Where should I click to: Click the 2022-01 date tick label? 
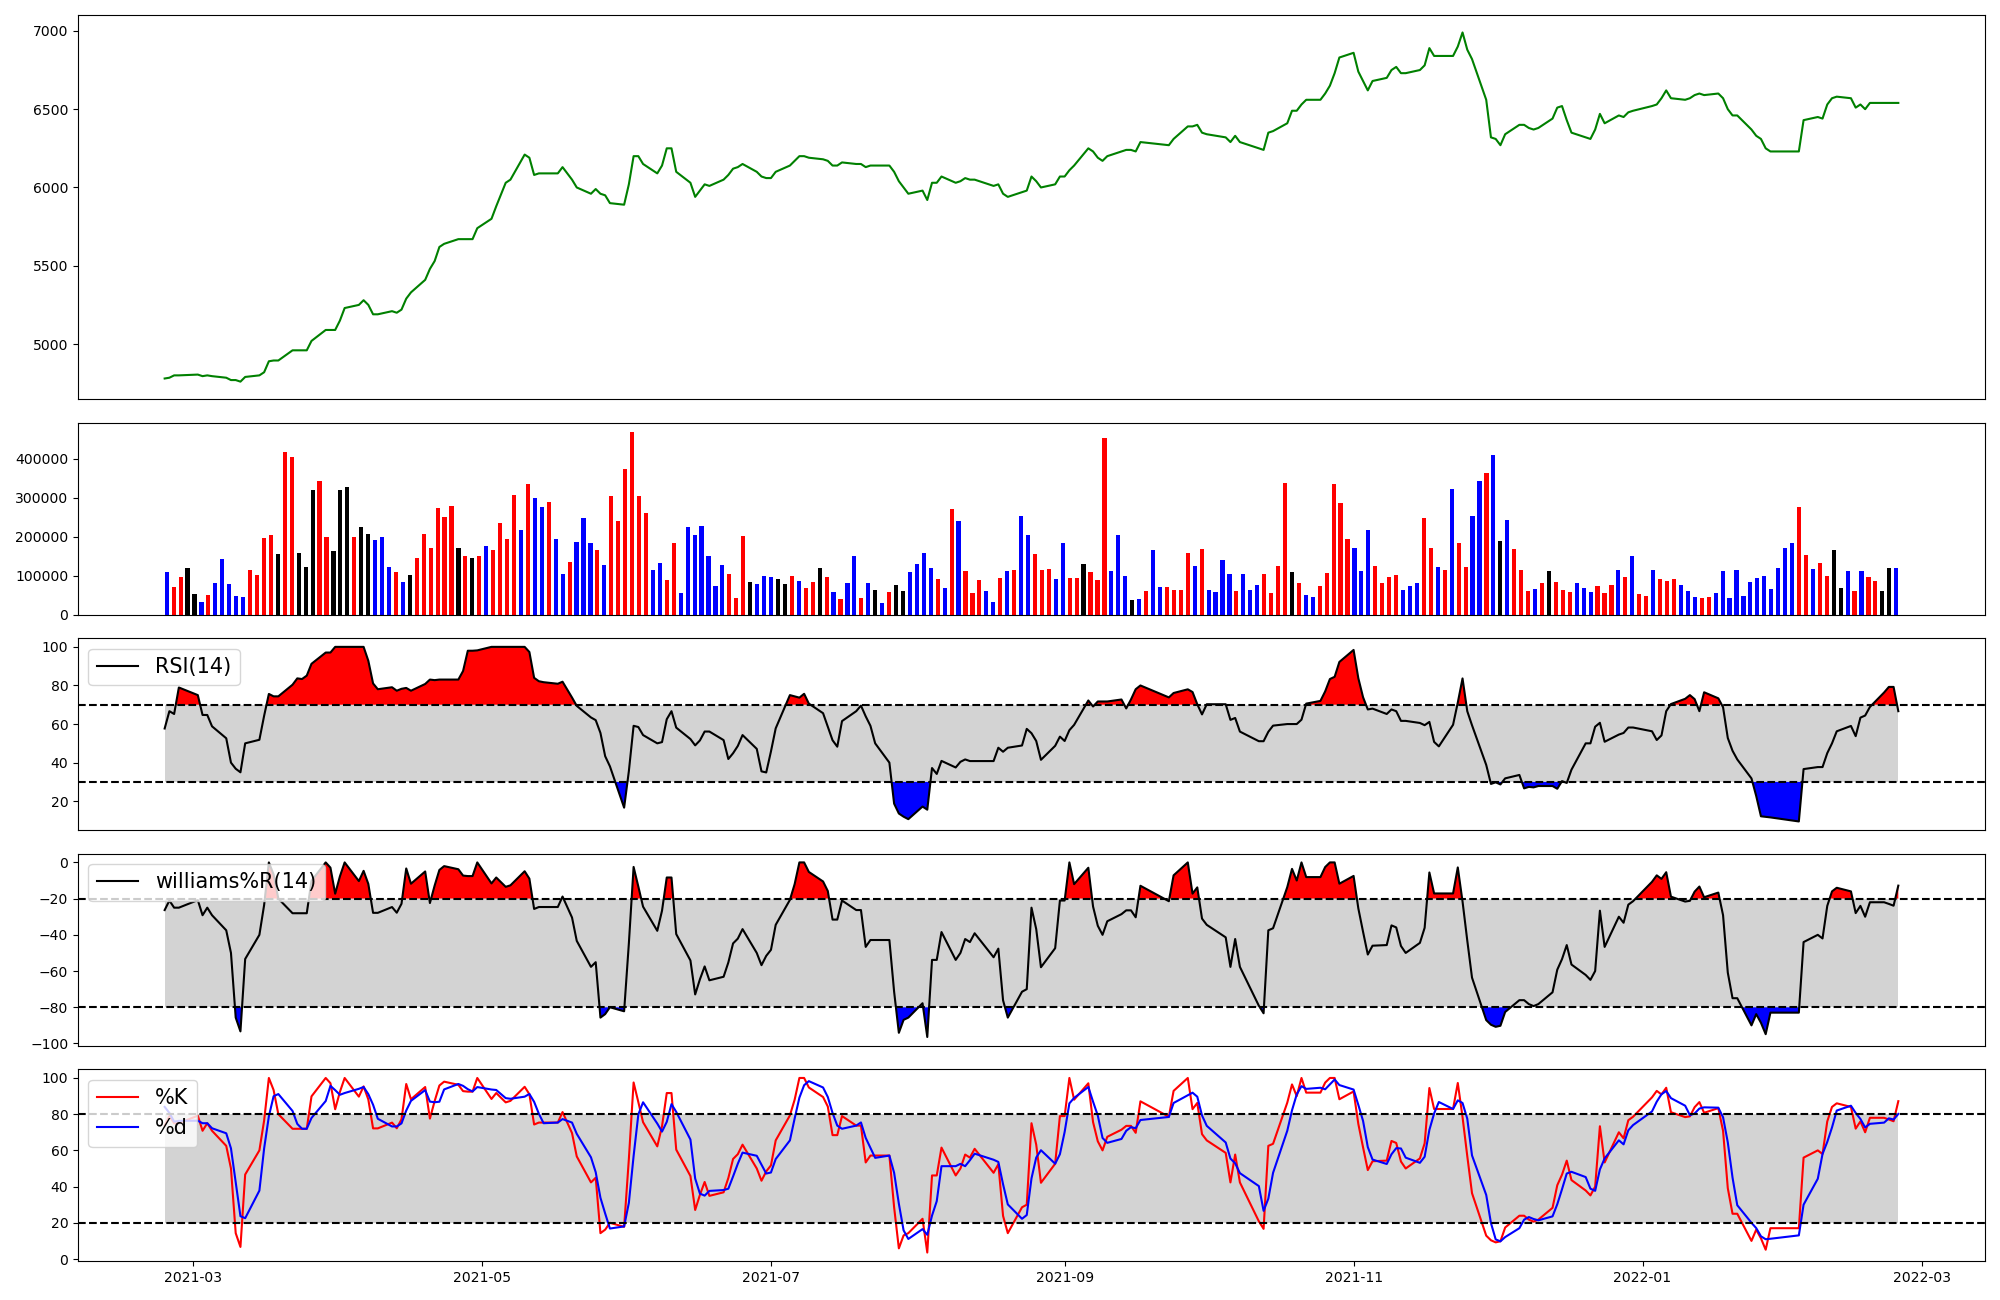click(1643, 1277)
